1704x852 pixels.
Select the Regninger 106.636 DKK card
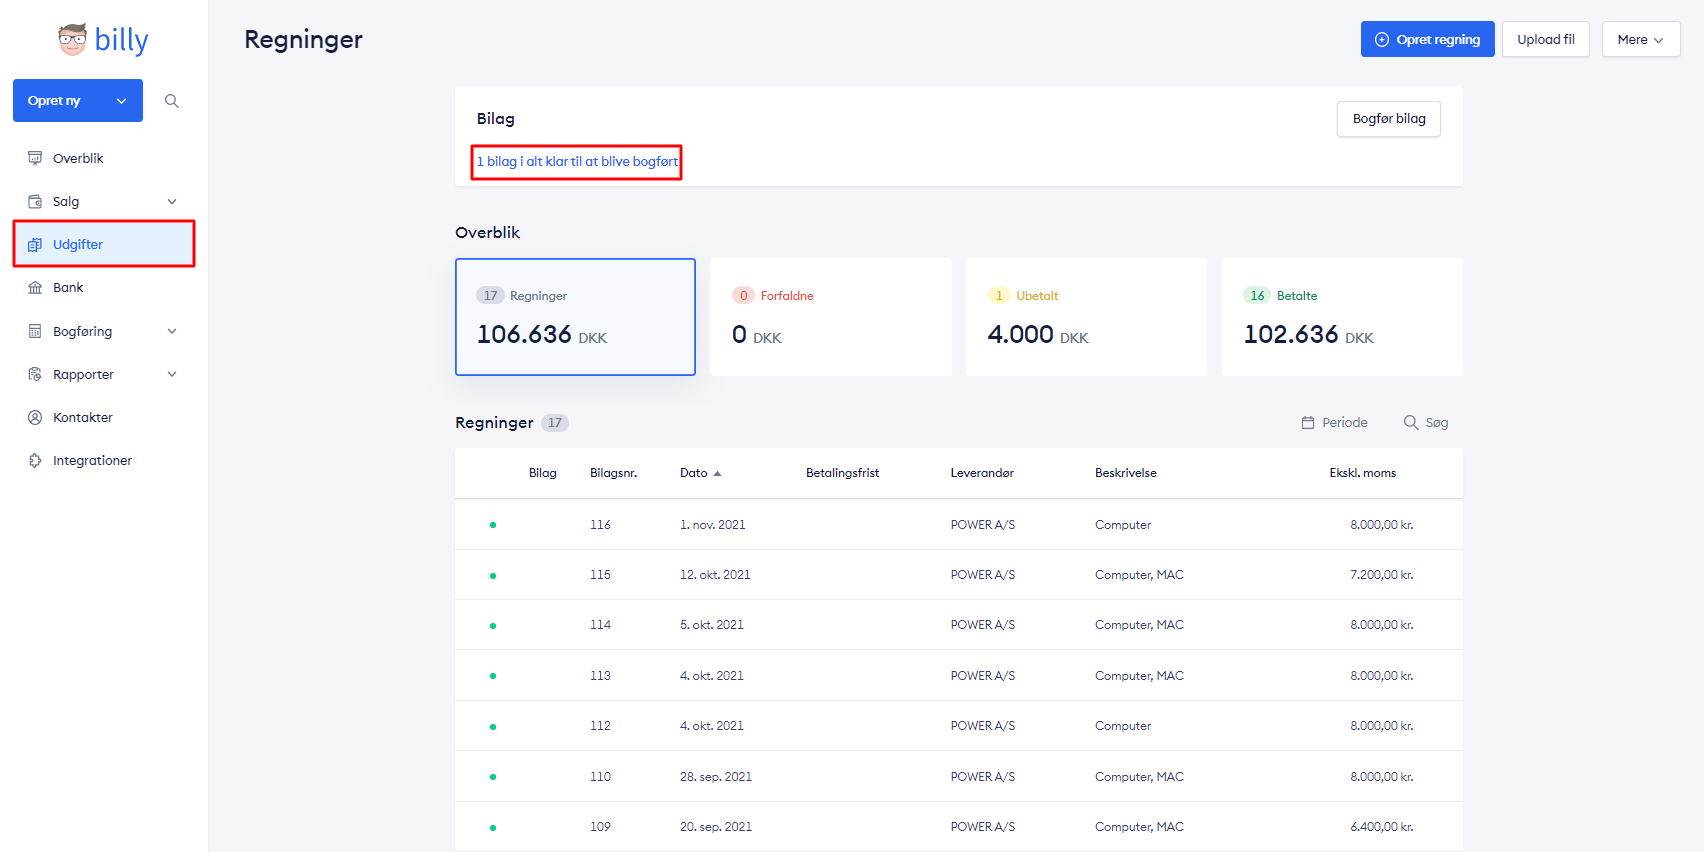[575, 317]
